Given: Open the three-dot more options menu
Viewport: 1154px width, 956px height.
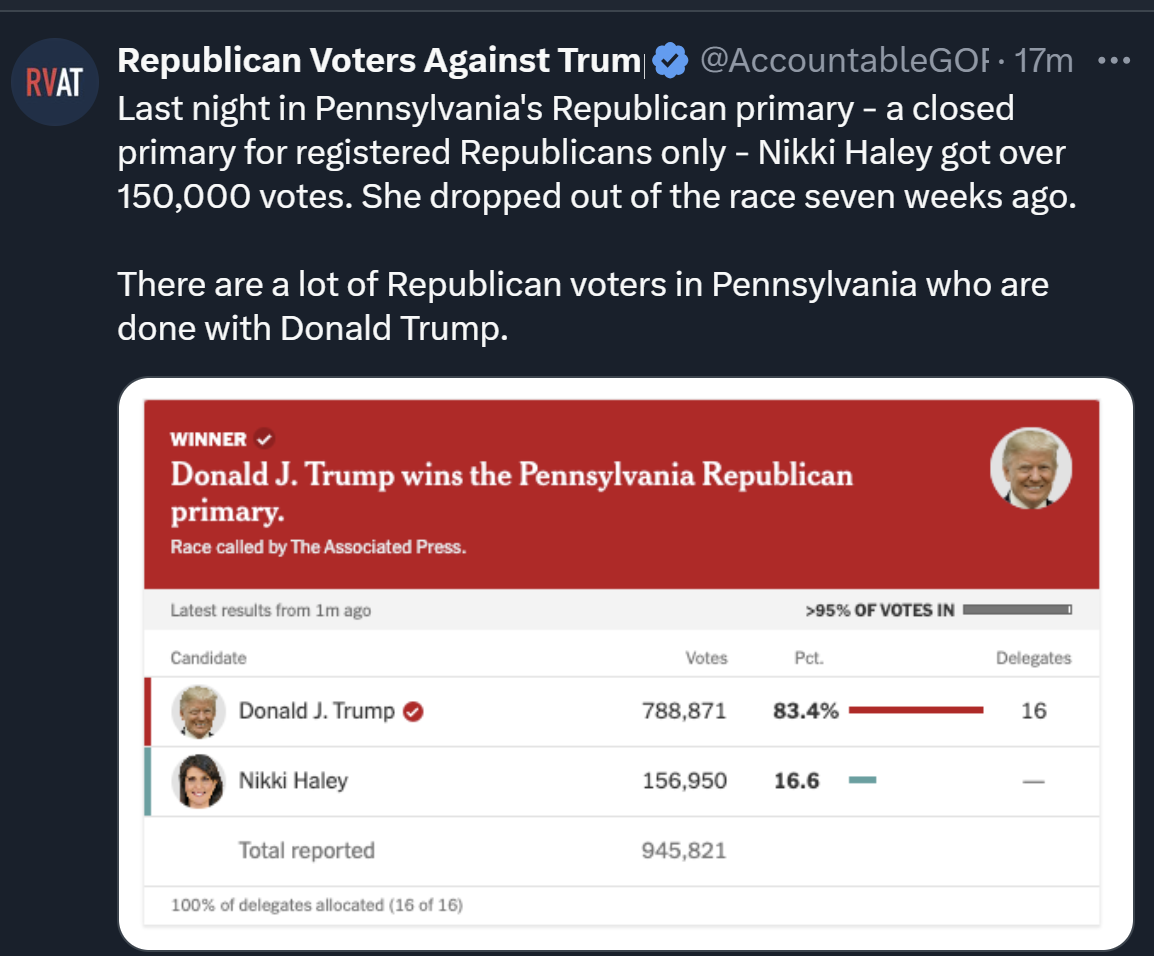Looking at the screenshot, I should (x=1114, y=60).
